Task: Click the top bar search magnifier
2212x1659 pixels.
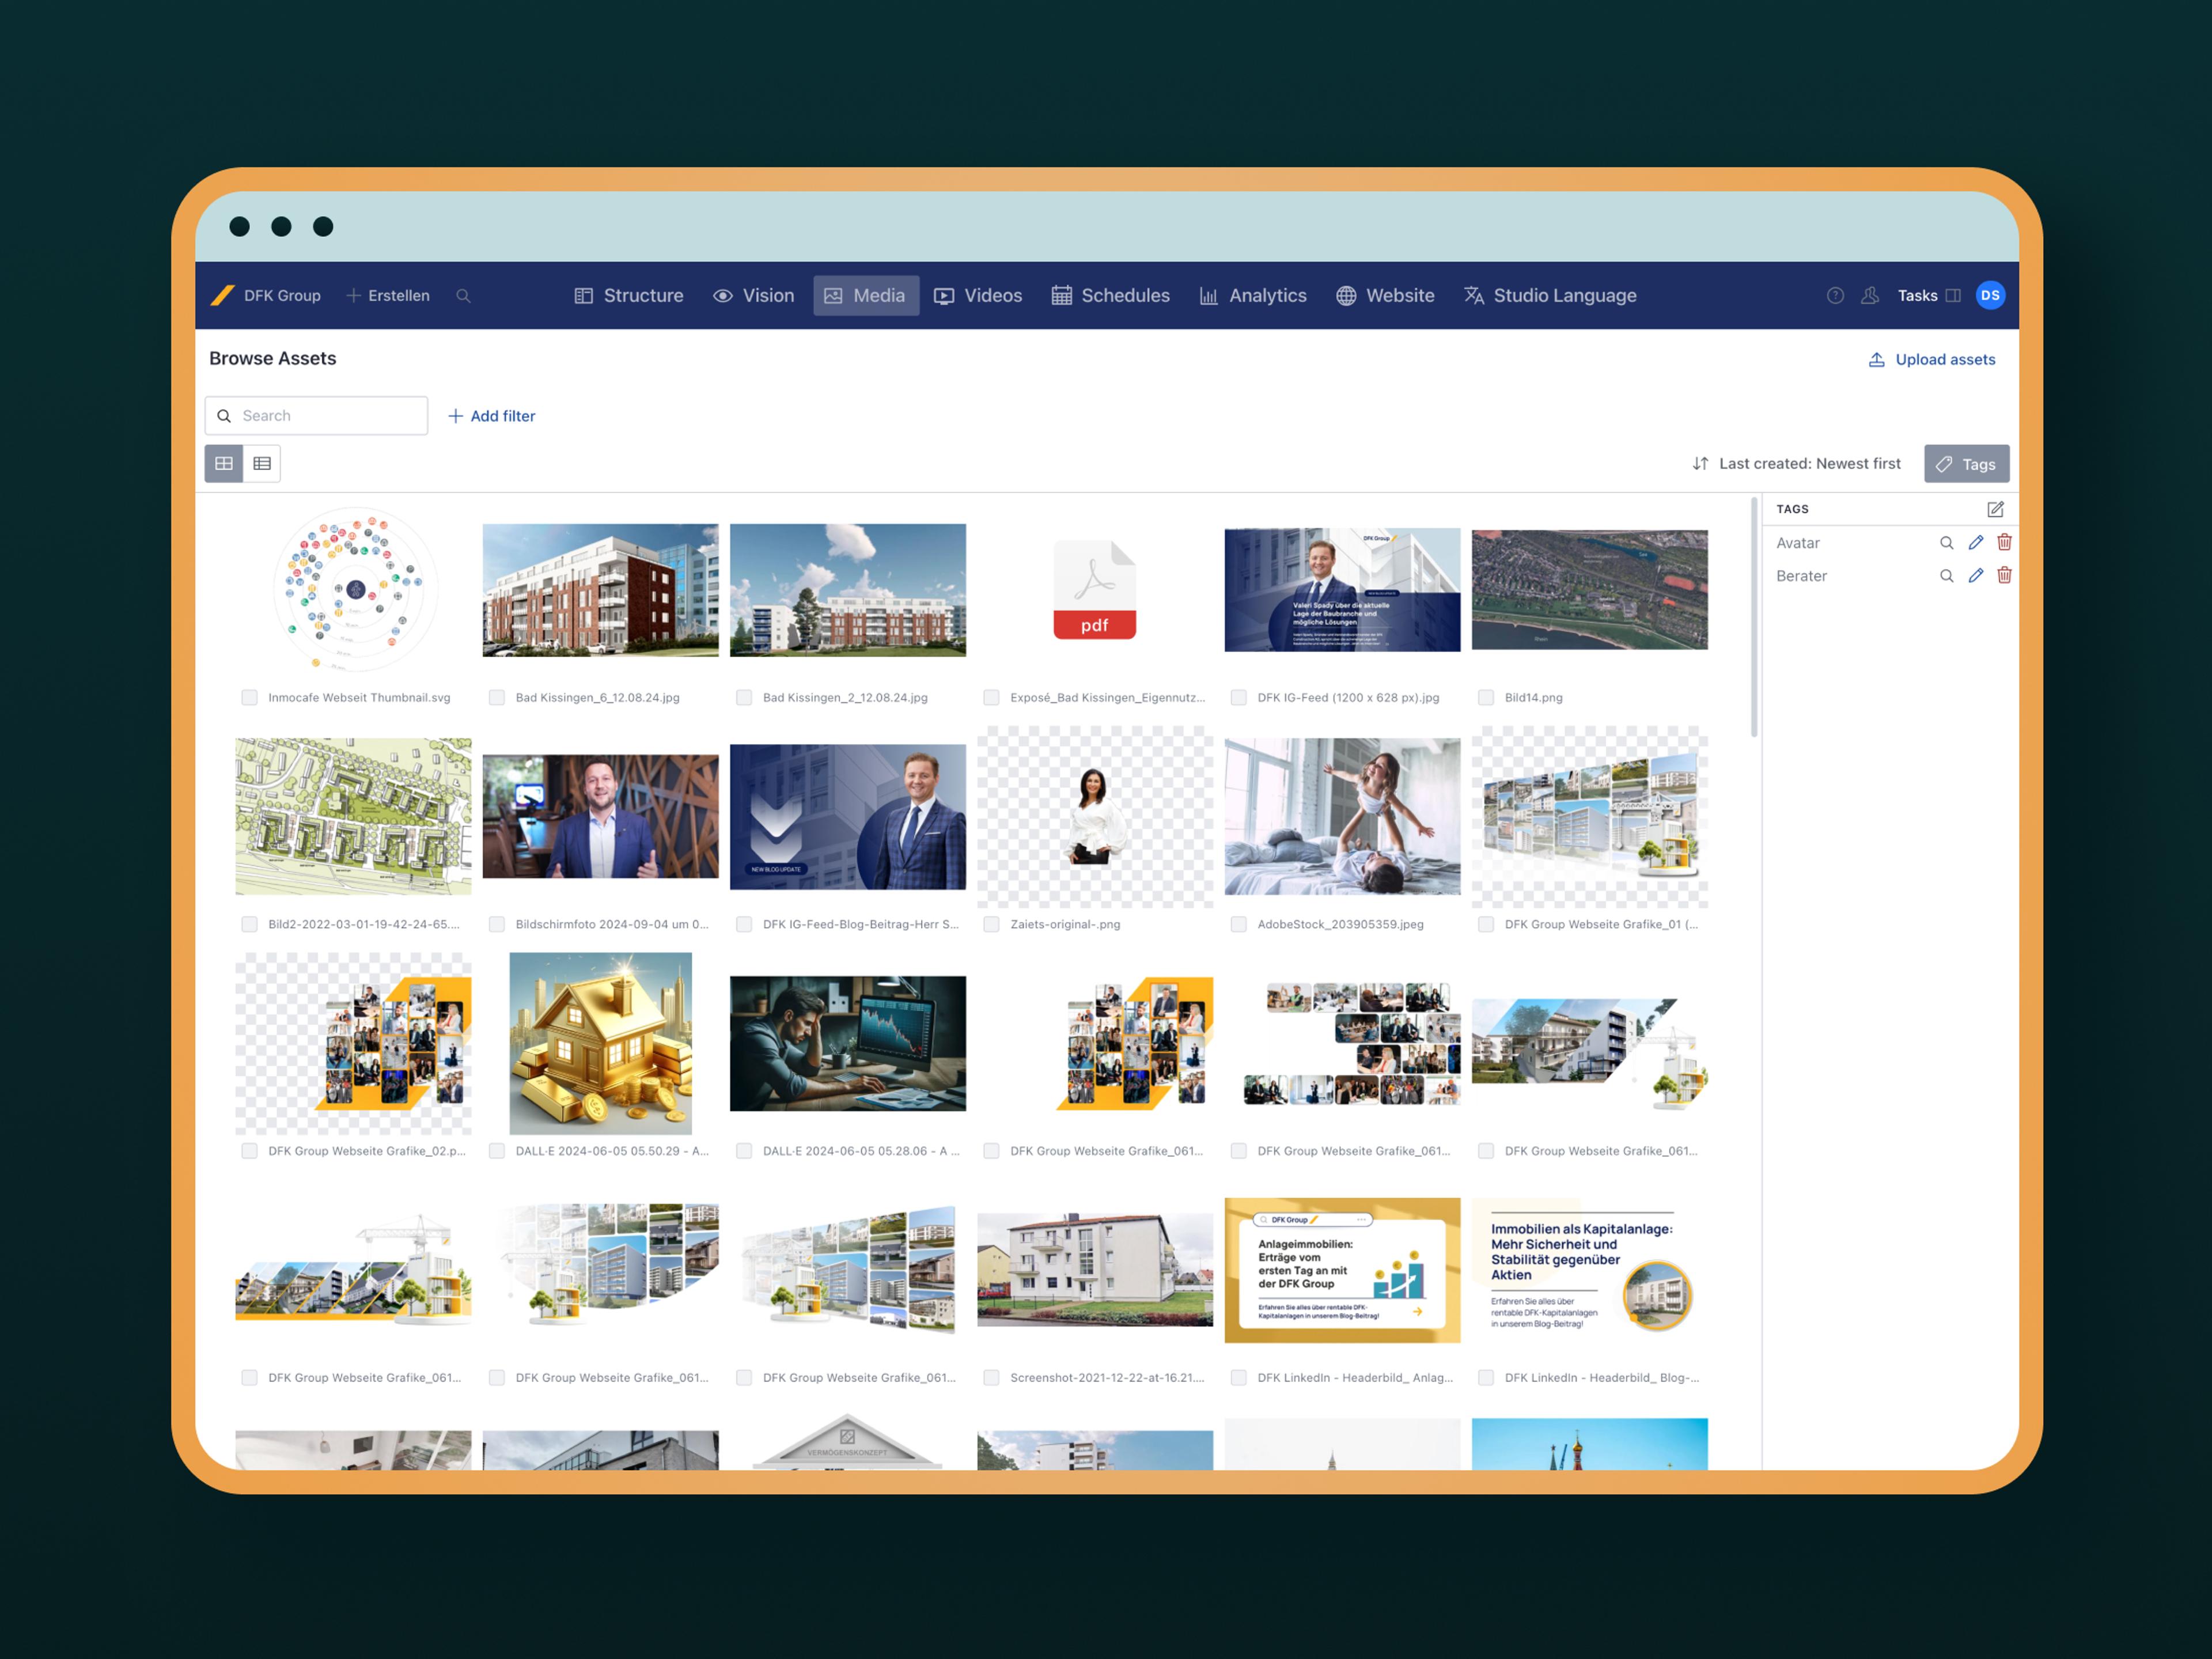Action: tap(463, 295)
